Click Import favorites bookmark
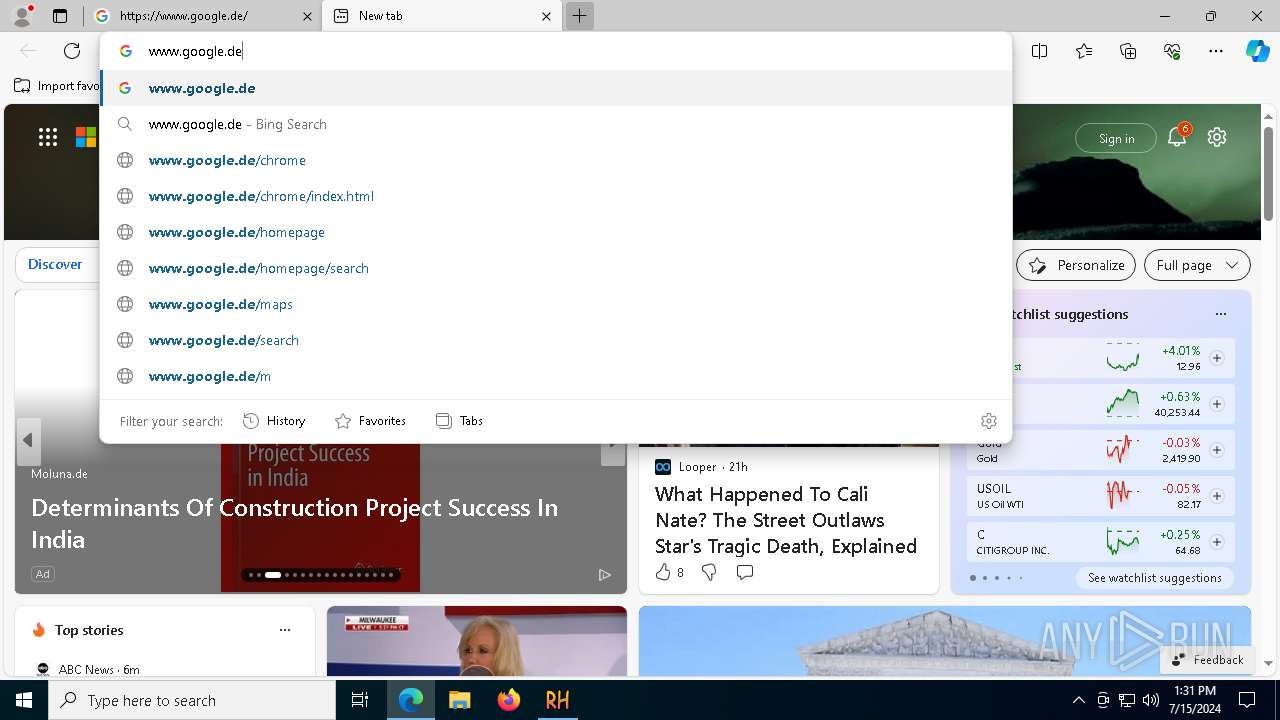 (x=57, y=86)
